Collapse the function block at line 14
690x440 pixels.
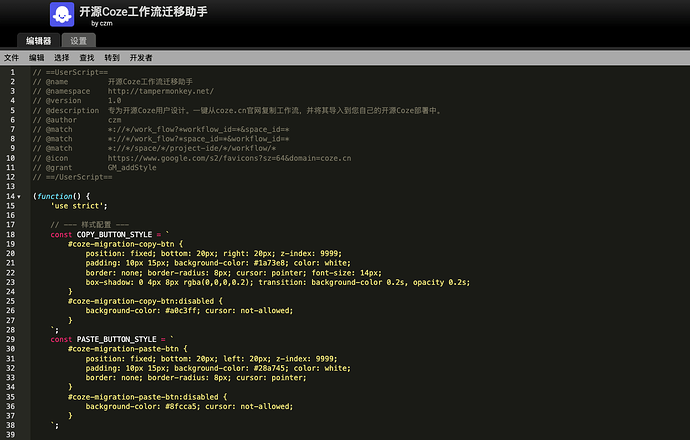pyautogui.click(x=19, y=197)
